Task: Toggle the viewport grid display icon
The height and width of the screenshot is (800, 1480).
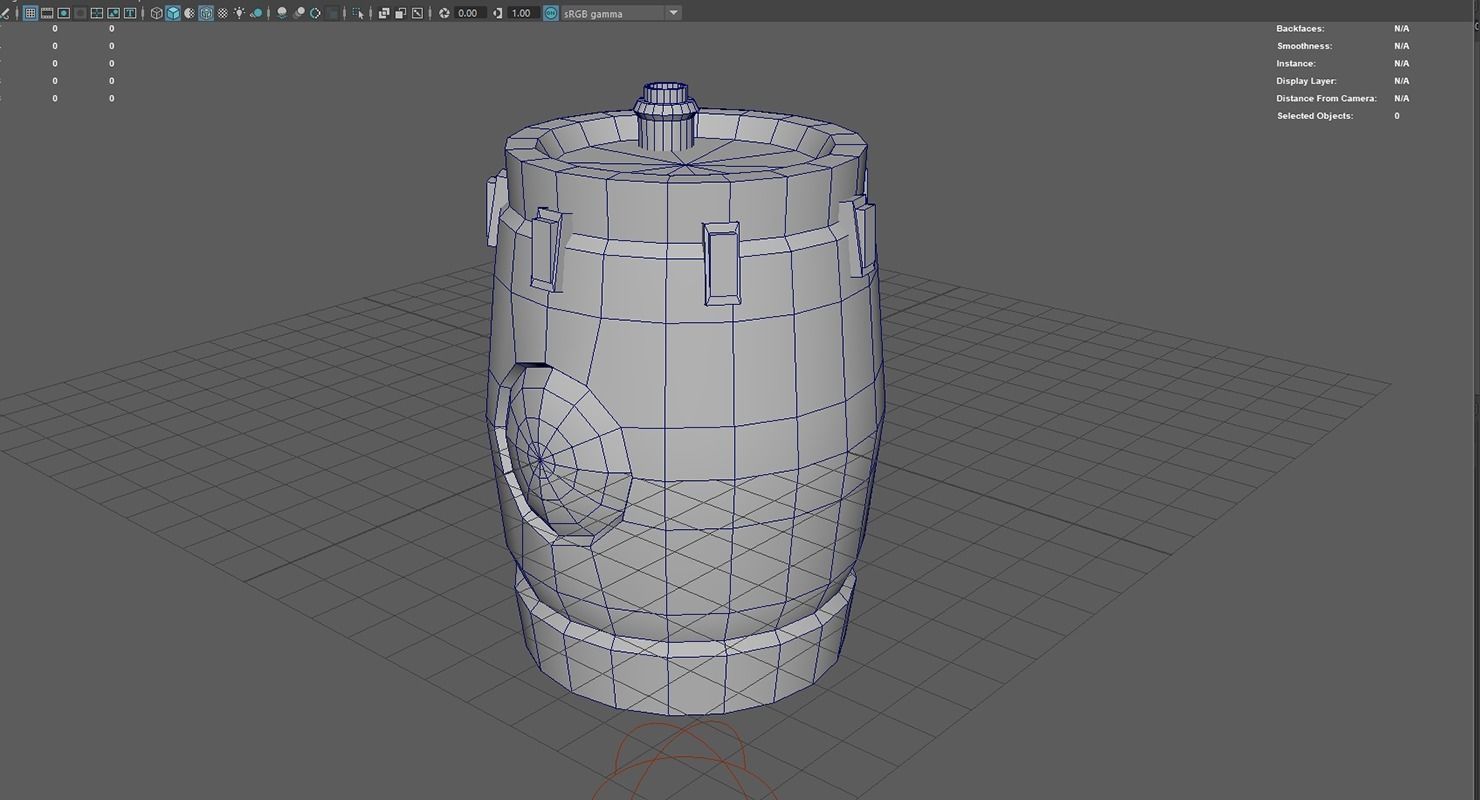Action: pyautogui.click(x=30, y=13)
